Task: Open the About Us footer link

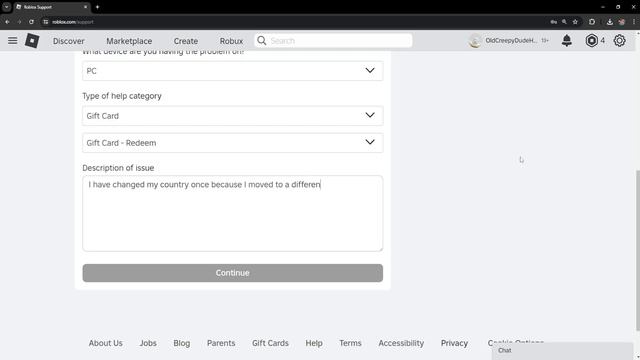Action: [x=106, y=343]
